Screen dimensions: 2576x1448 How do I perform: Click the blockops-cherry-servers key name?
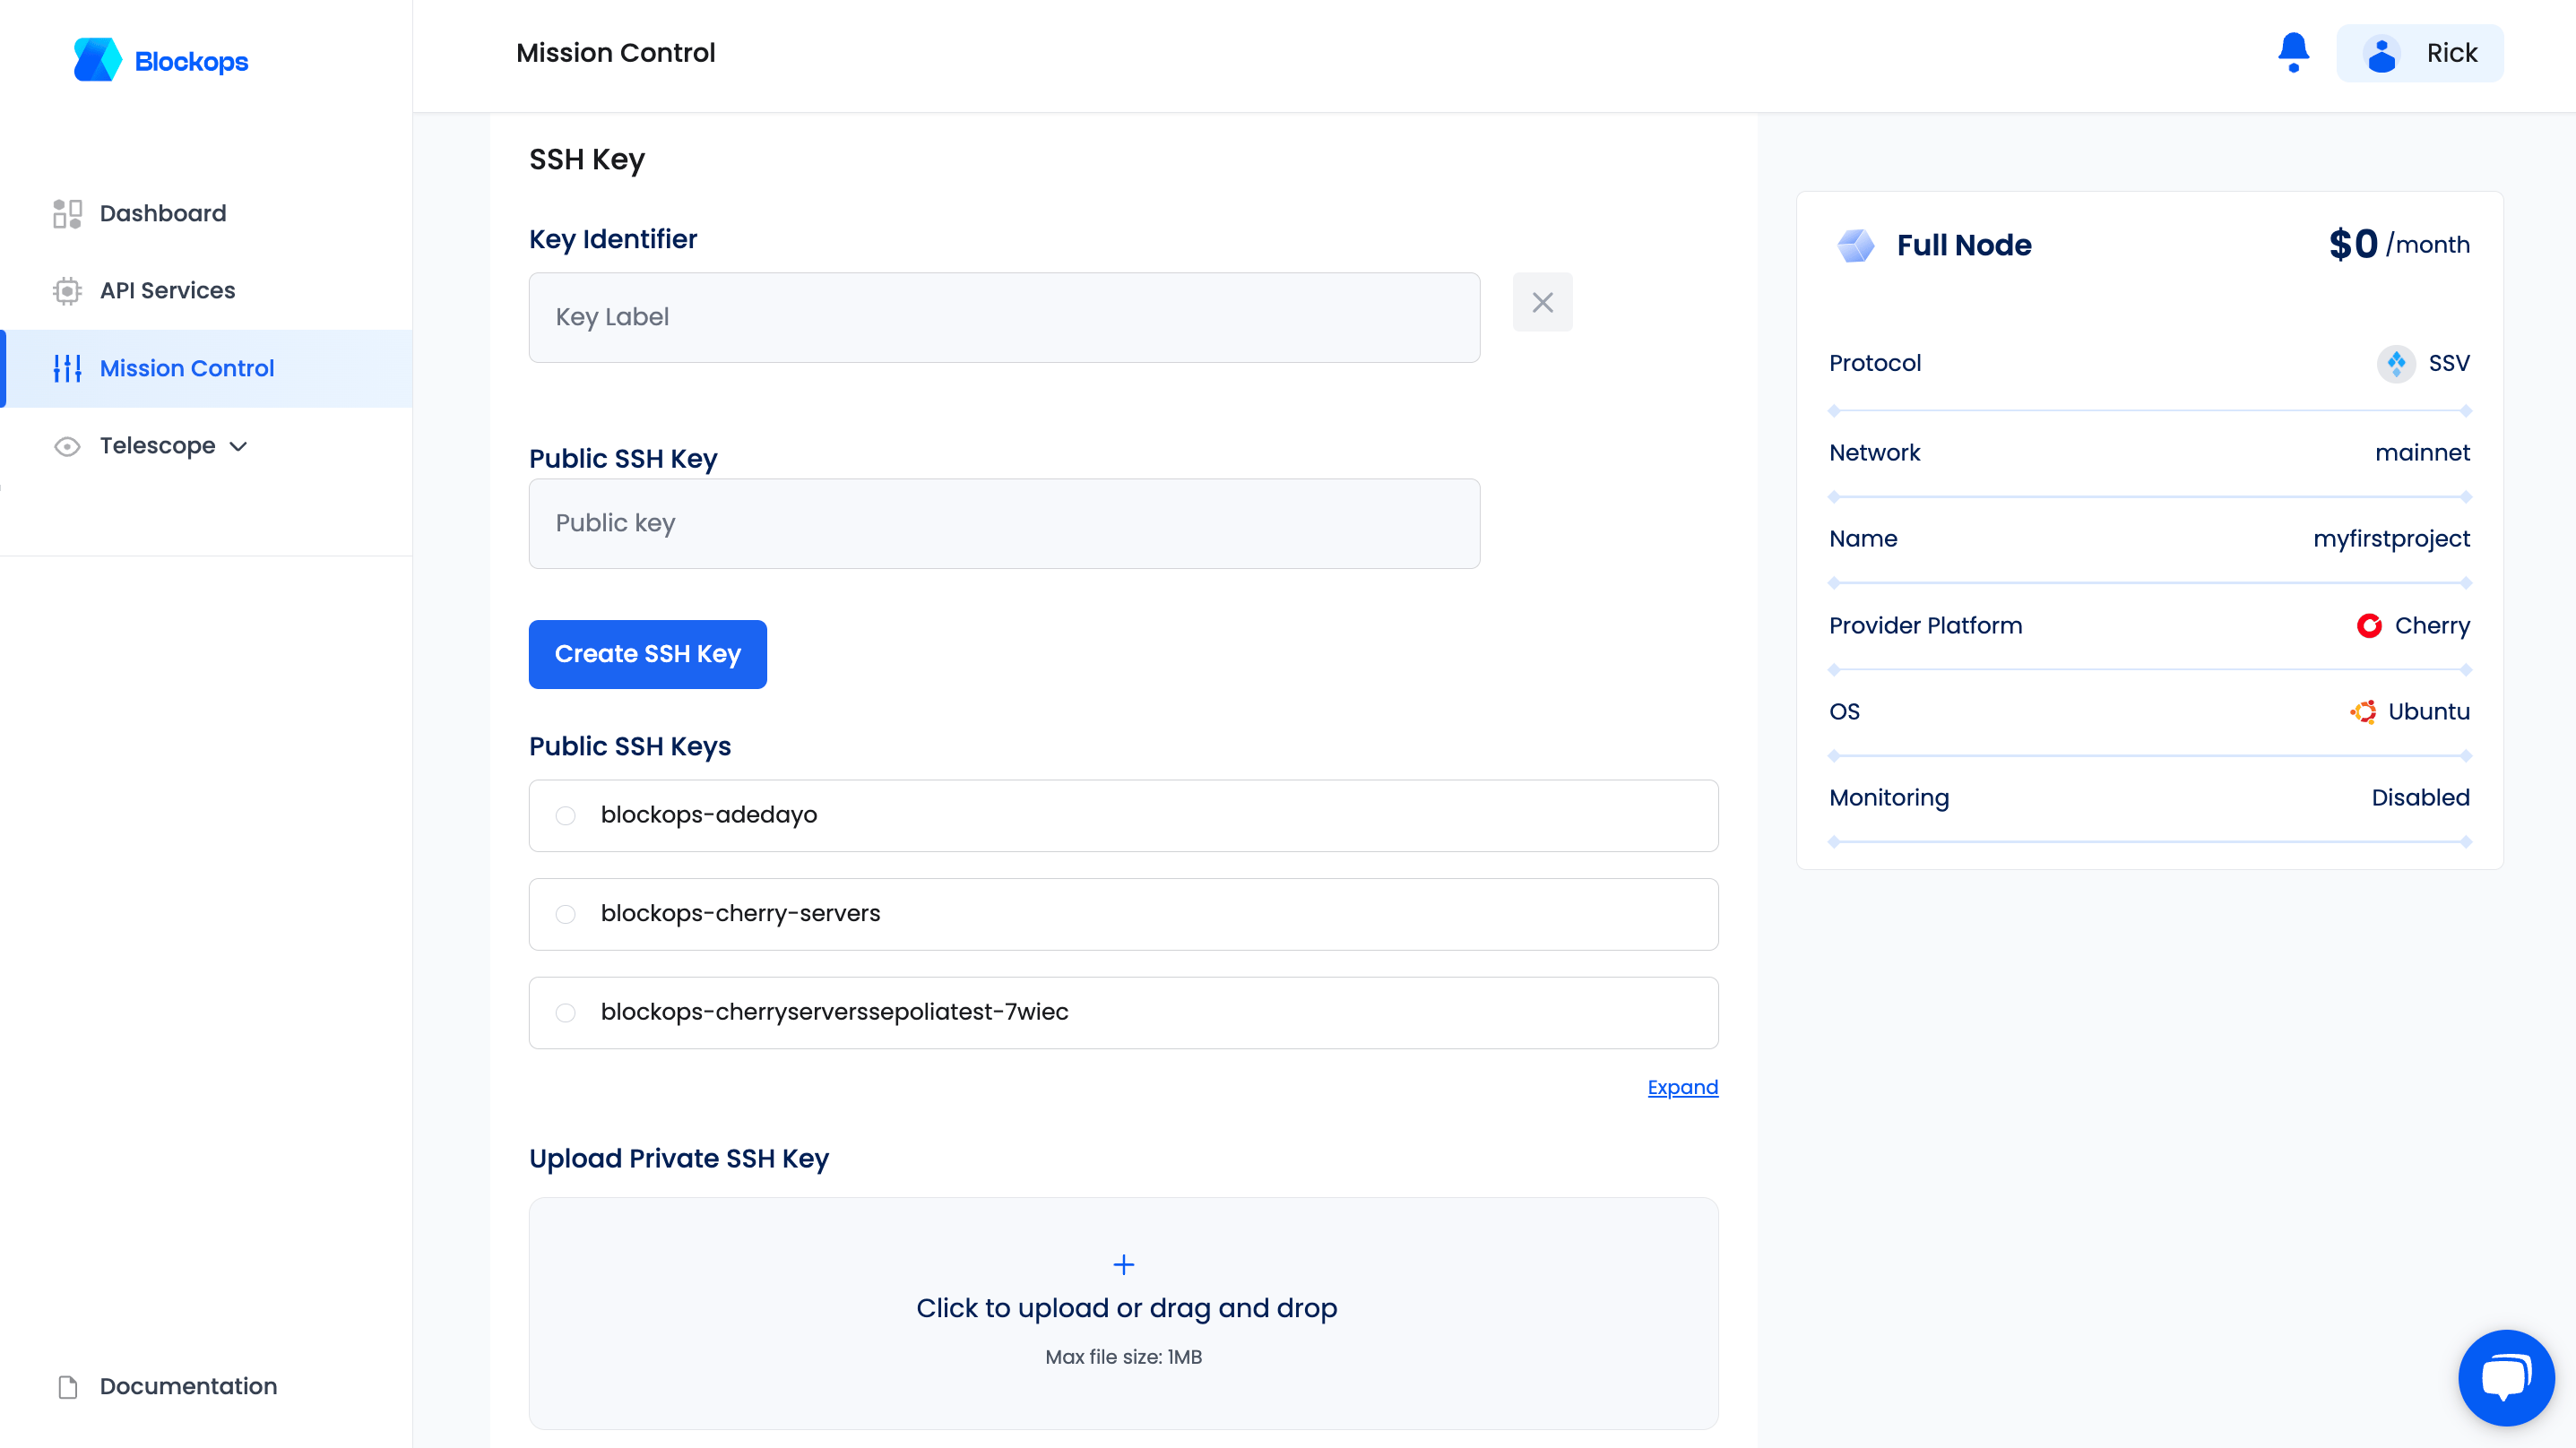click(x=740, y=914)
